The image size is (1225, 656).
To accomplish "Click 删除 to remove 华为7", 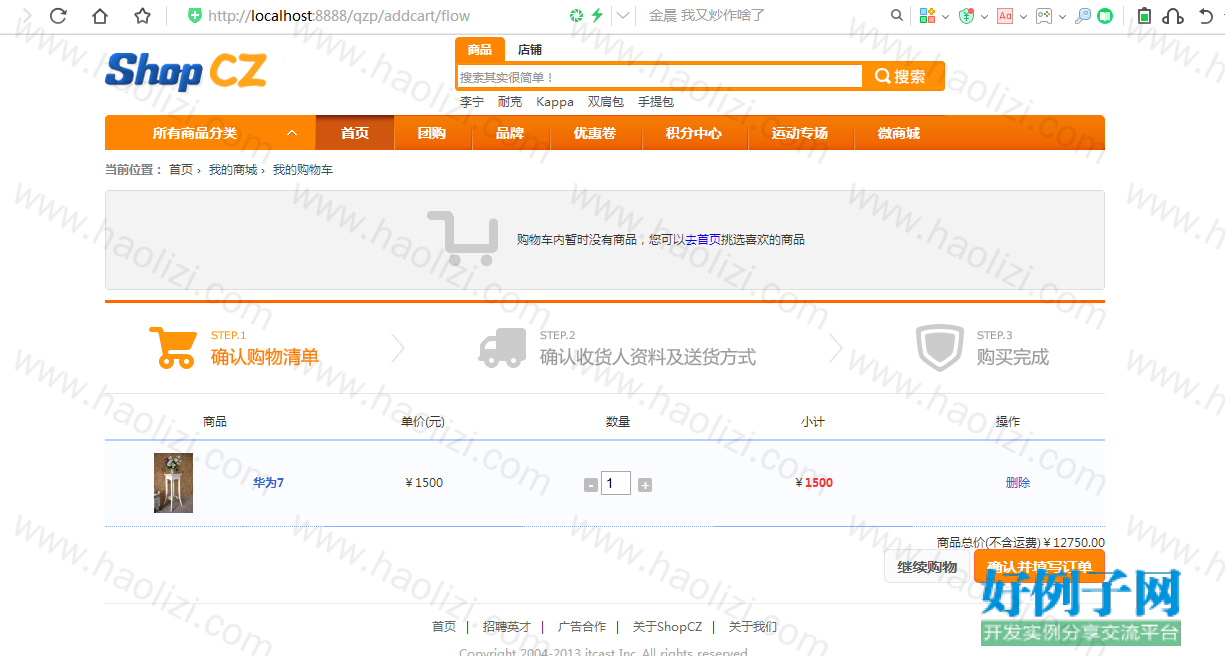I will click(1018, 483).
